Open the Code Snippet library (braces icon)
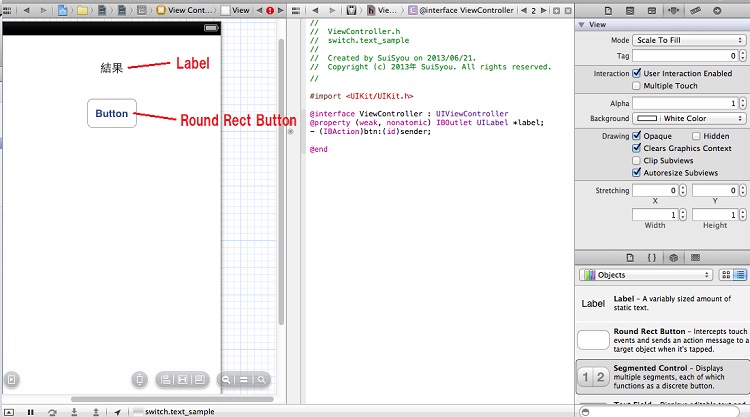The height and width of the screenshot is (417, 750). point(651,257)
